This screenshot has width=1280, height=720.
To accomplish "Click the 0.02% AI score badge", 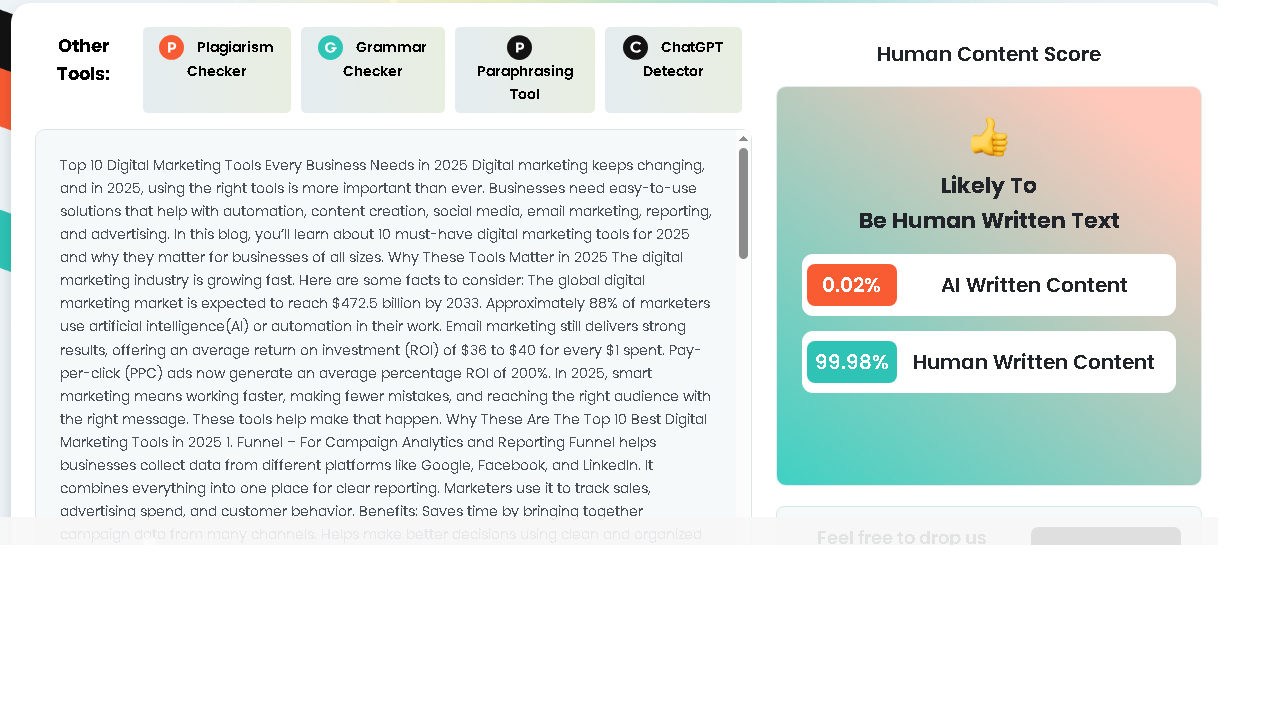I will [x=852, y=285].
